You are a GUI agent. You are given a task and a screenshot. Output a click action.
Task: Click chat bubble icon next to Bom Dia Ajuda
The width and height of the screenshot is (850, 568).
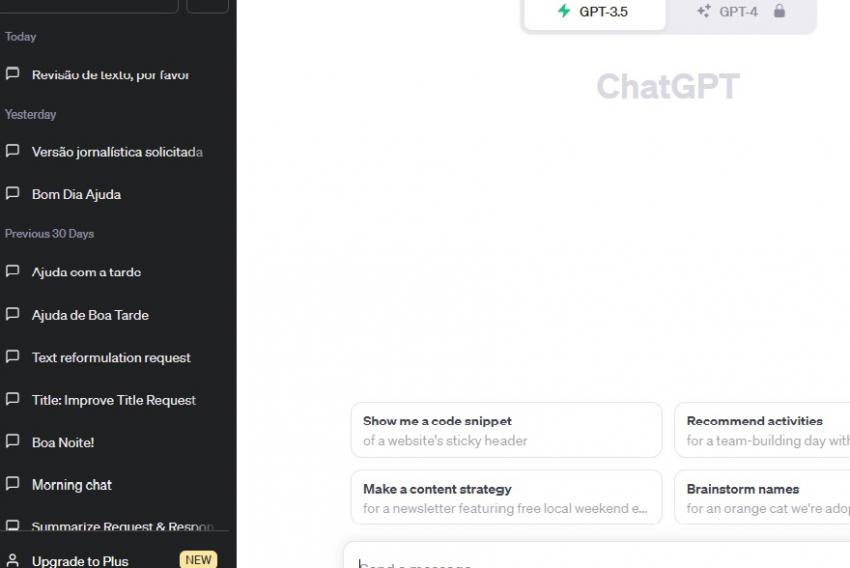[x=13, y=194]
